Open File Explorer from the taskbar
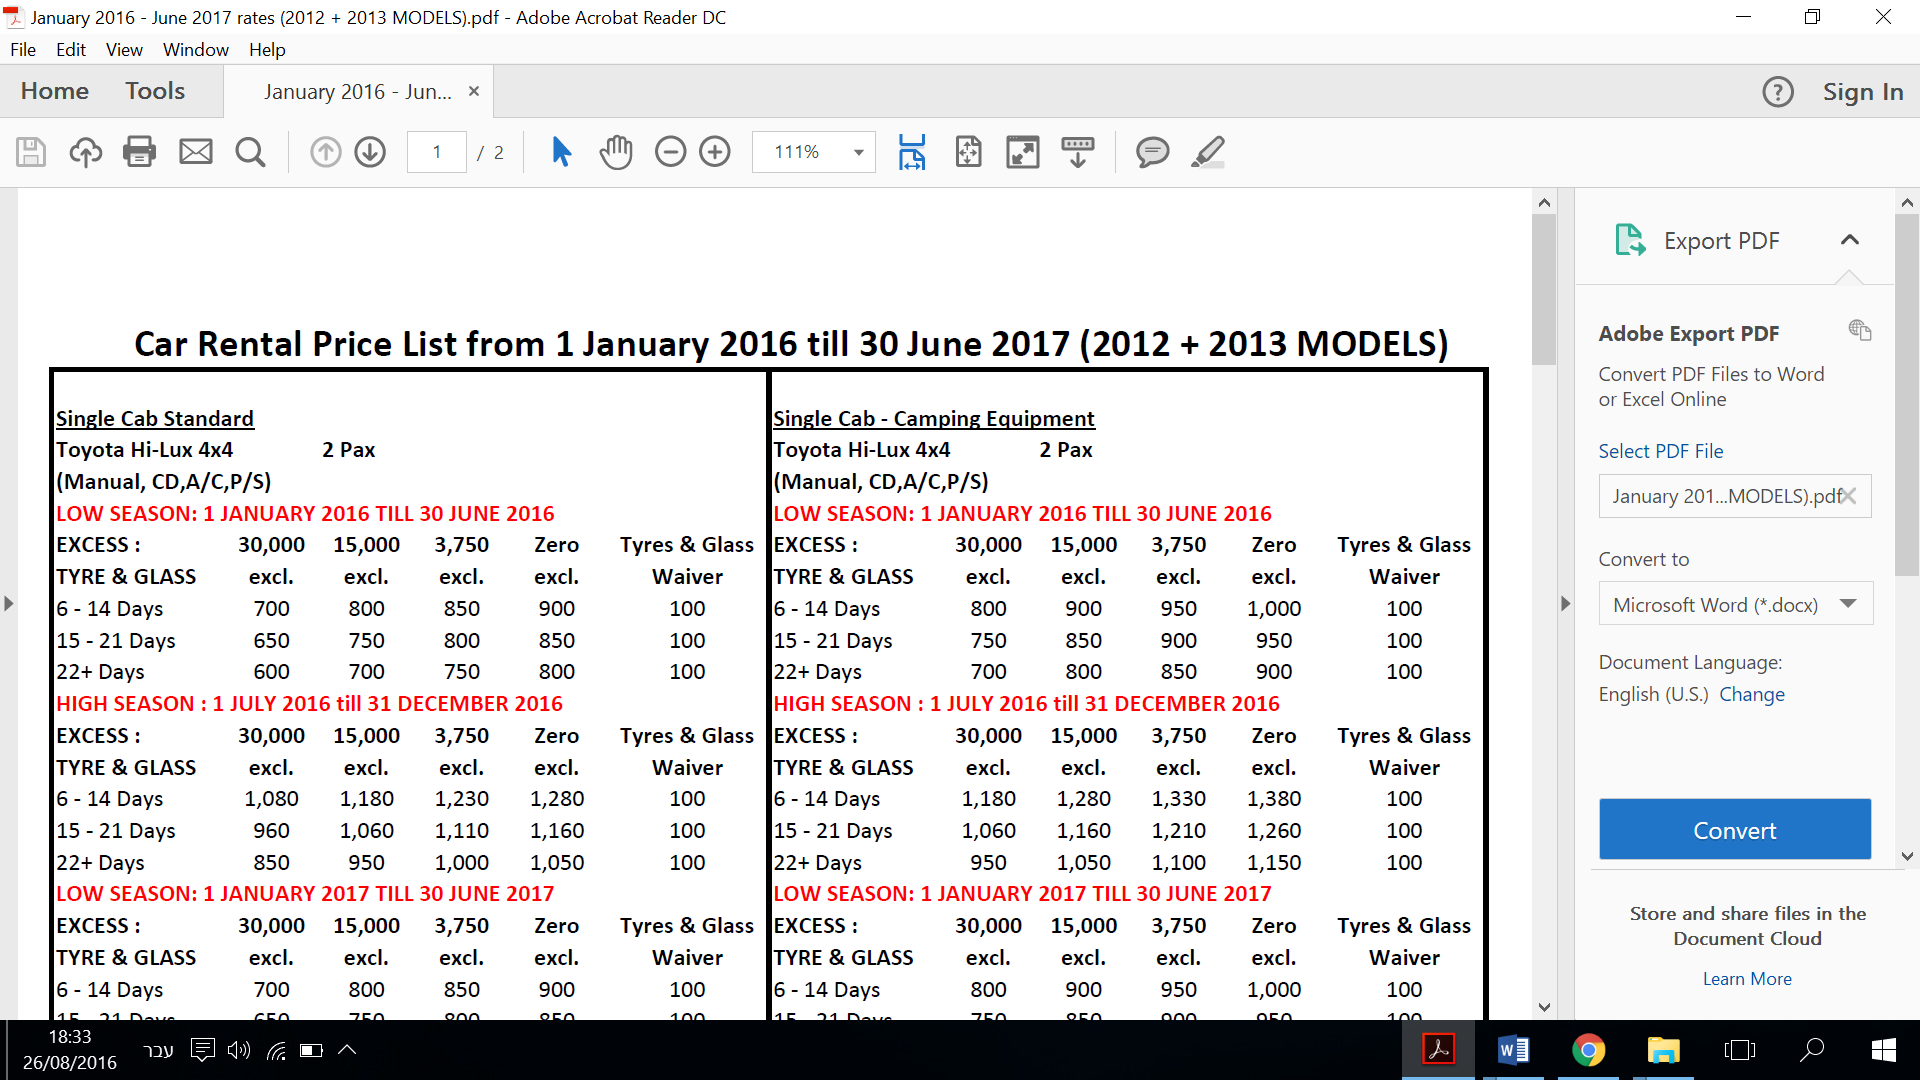 pos(1663,1050)
